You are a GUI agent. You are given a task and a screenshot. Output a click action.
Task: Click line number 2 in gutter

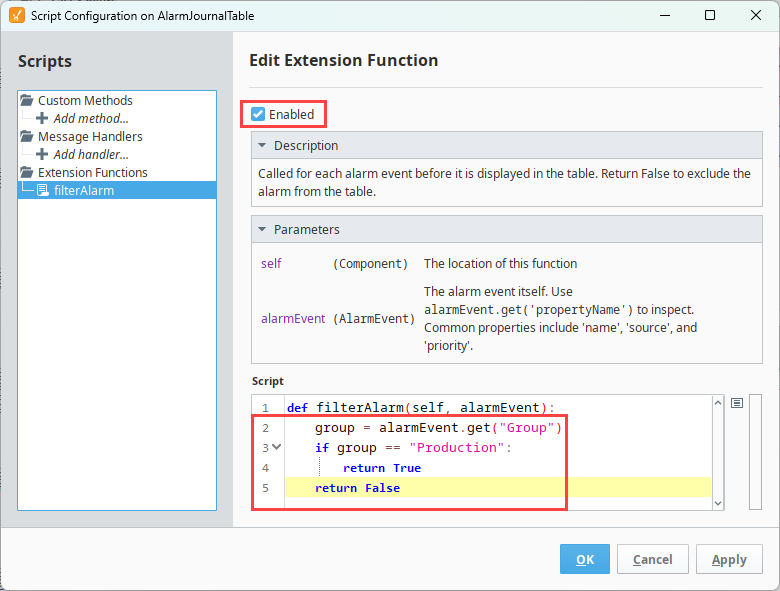[x=266, y=428]
